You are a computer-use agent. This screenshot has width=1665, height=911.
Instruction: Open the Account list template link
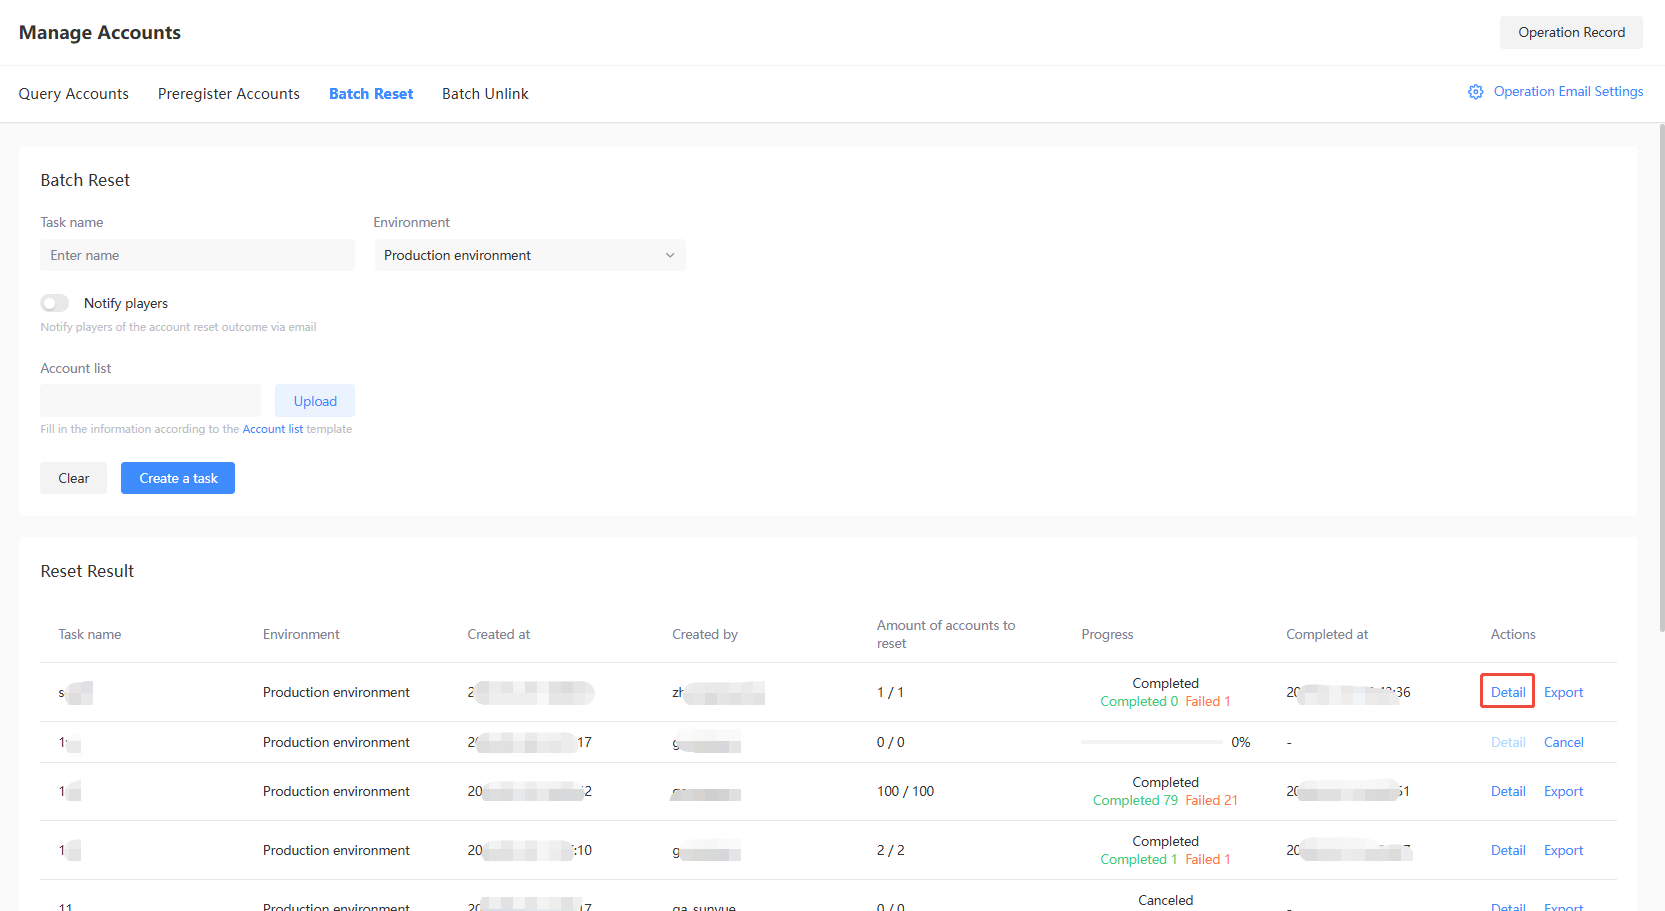click(273, 429)
